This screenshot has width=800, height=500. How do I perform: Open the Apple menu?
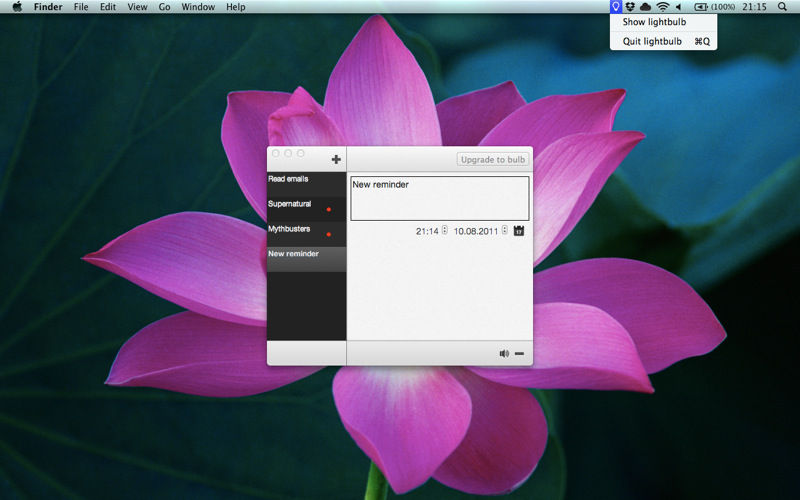pos(17,7)
